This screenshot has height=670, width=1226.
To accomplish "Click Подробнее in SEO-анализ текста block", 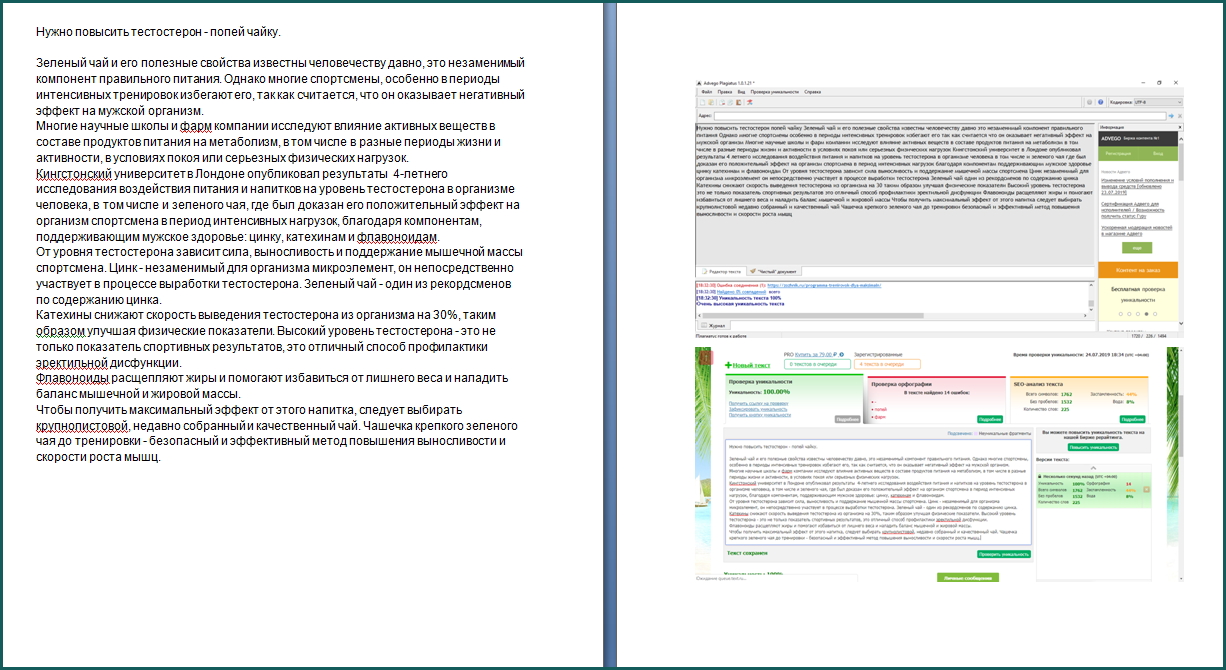I will pos(1132,419).
